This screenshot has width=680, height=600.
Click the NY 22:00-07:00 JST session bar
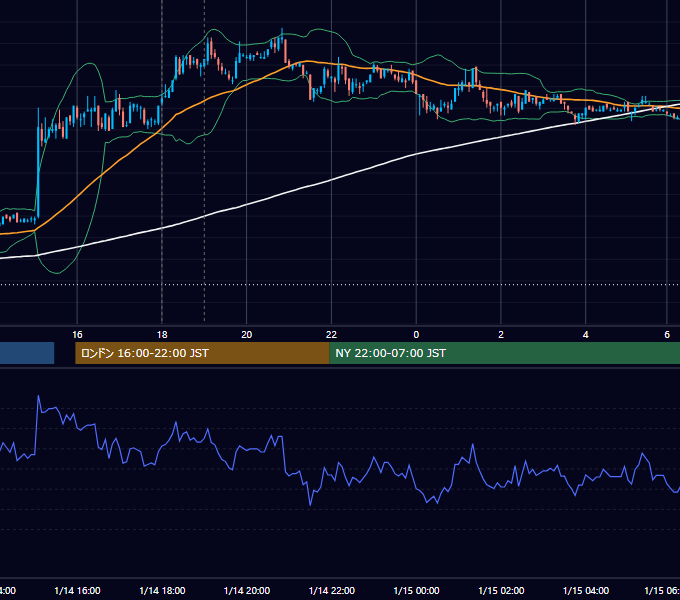point(504,353)
